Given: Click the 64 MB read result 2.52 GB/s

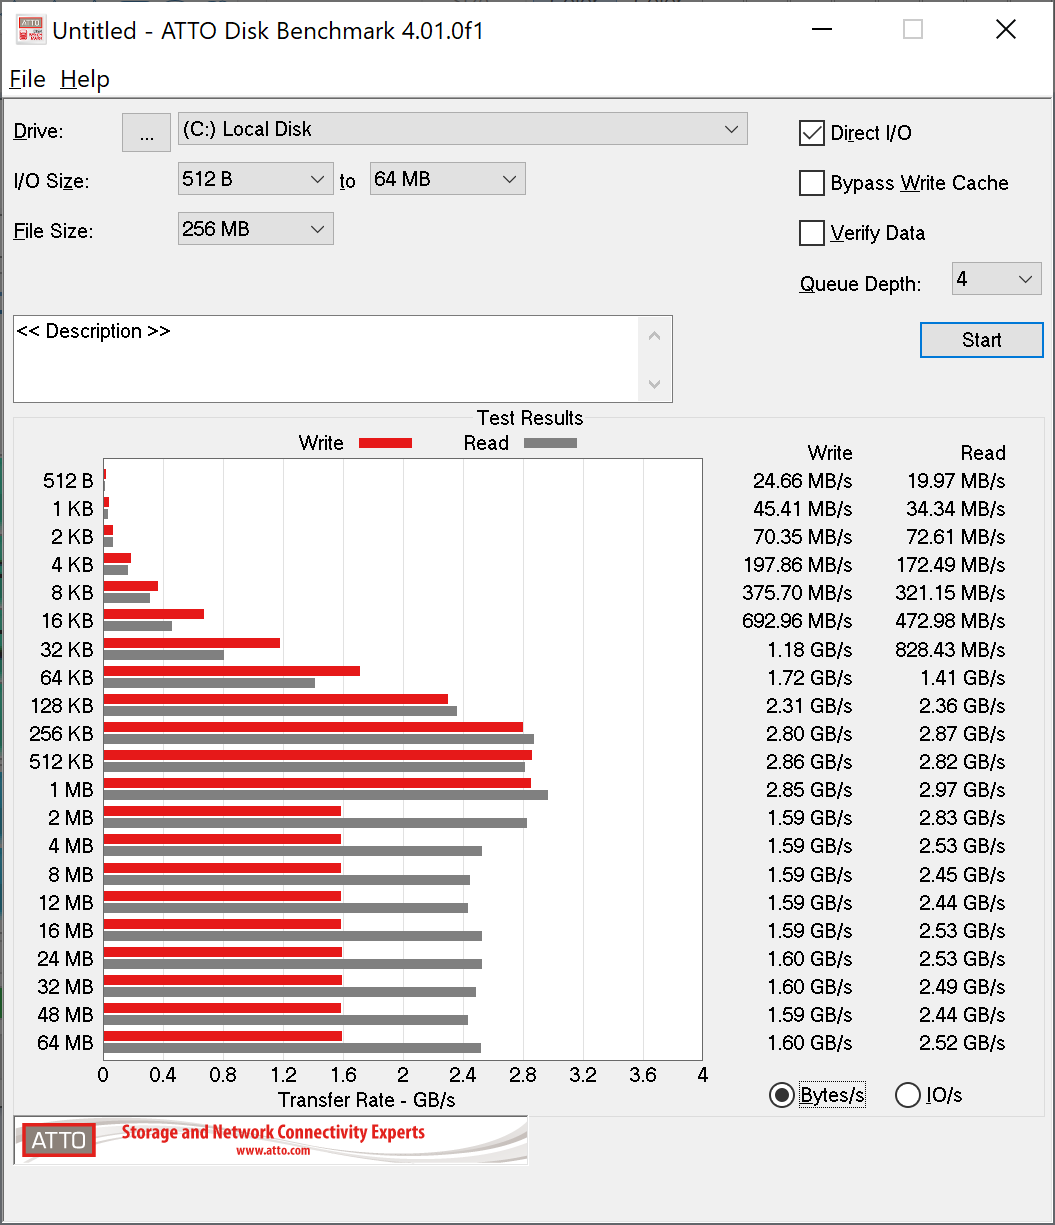Looking at the screenshot, I should pos(962,1043).
